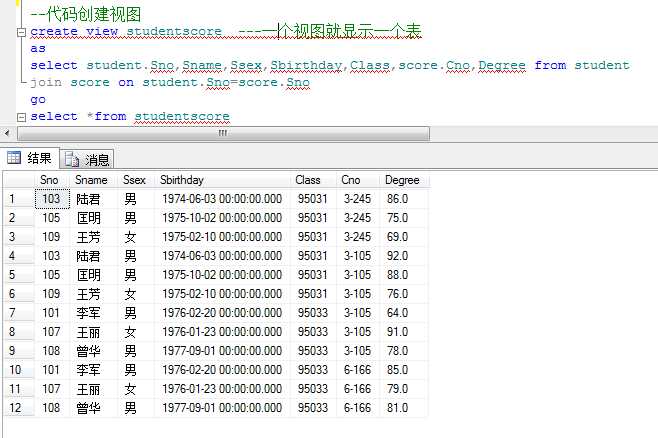Viewport: 658px width, 438px height.
Task: Click the Degree cell 75.0
Action: click(x=404, y=218)
